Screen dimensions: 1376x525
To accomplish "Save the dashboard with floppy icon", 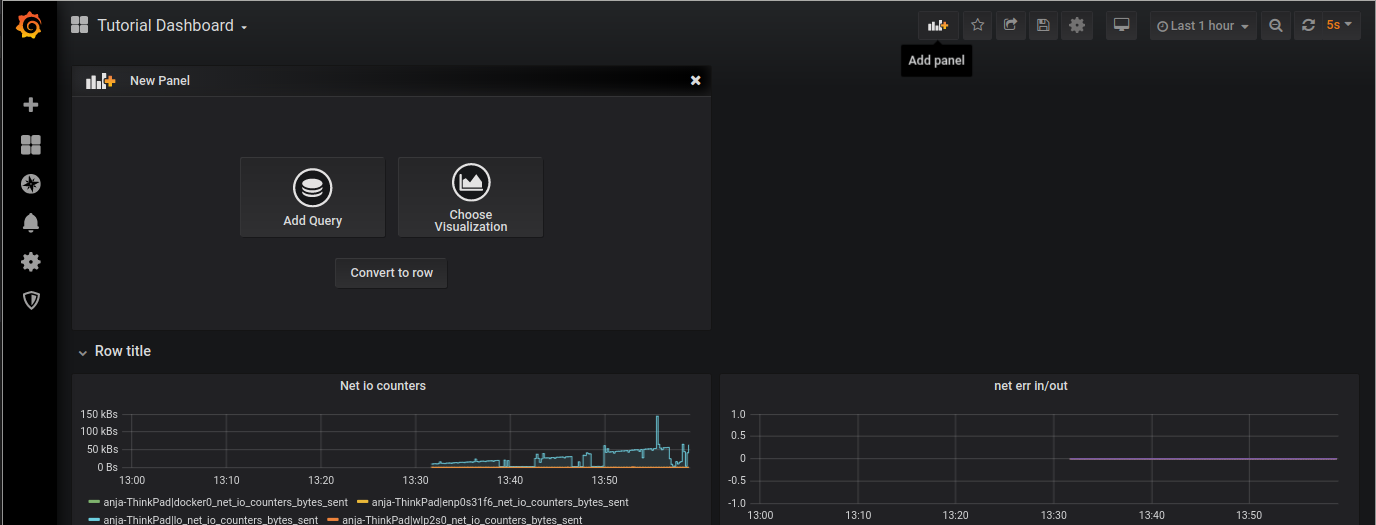I will (x=1044, y=25).
